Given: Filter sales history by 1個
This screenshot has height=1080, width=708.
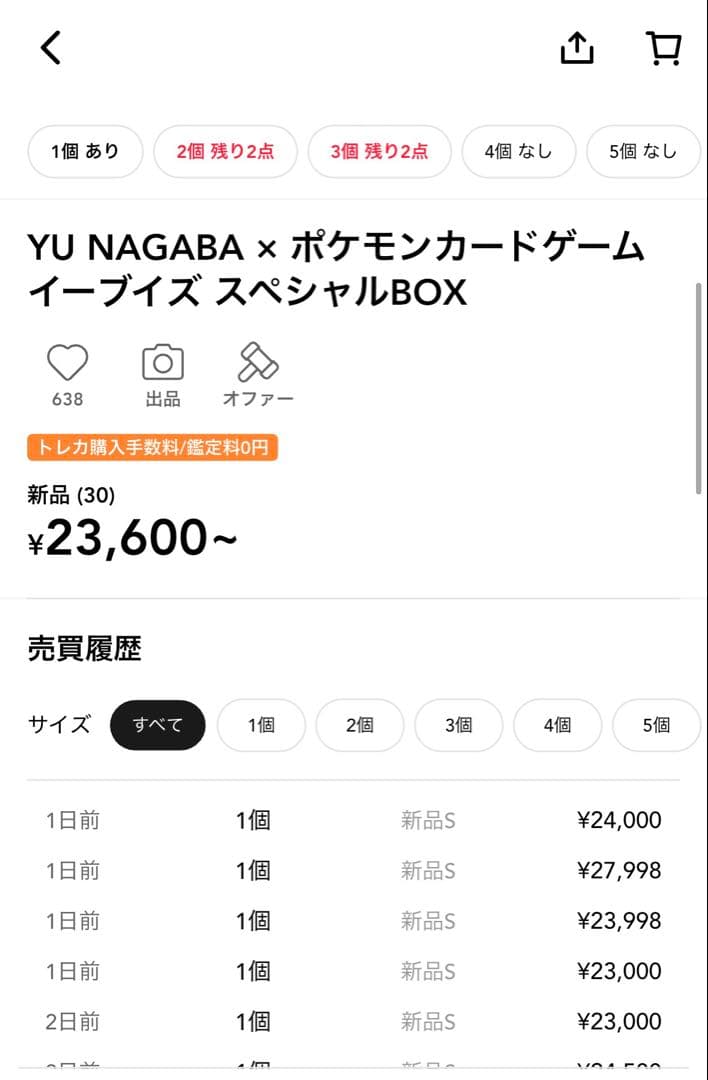Looking at the screenshot, I should [x=261, y=725].
